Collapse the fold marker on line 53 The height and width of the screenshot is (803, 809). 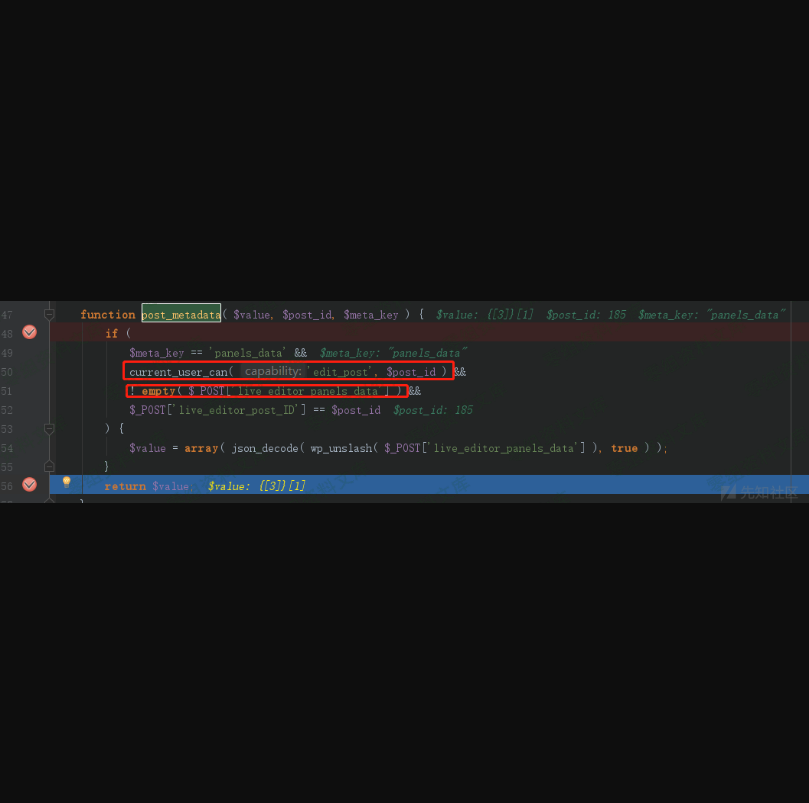click(49, 429)
